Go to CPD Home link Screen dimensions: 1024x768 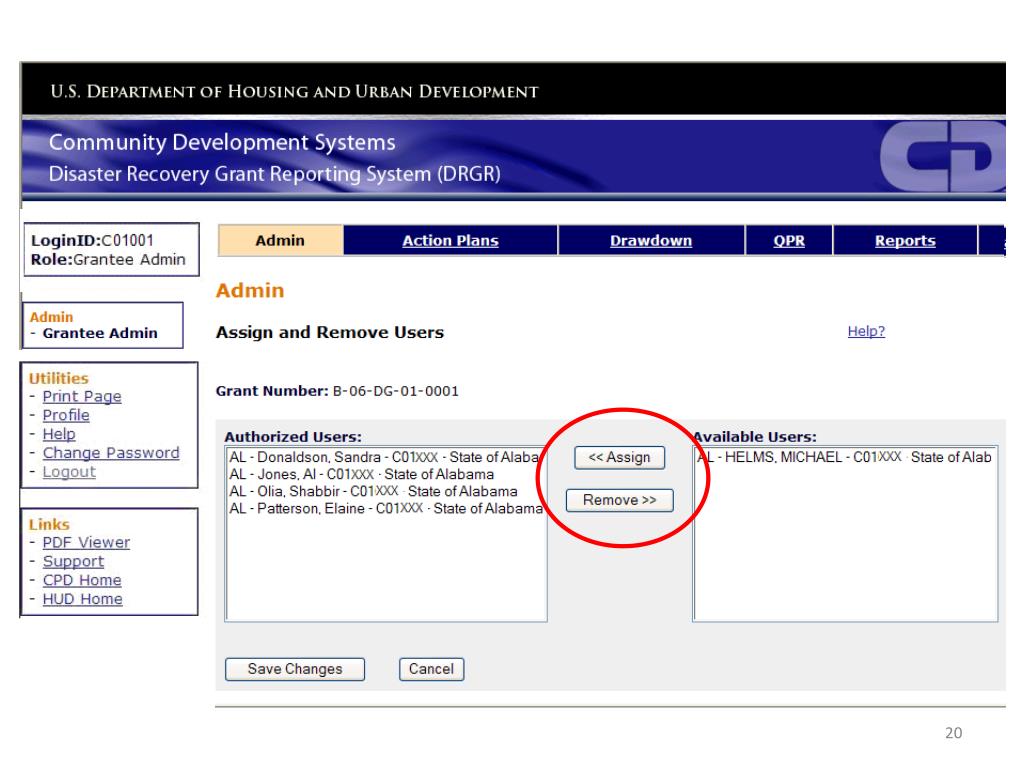pyautogui.click(x=82, y=580)
